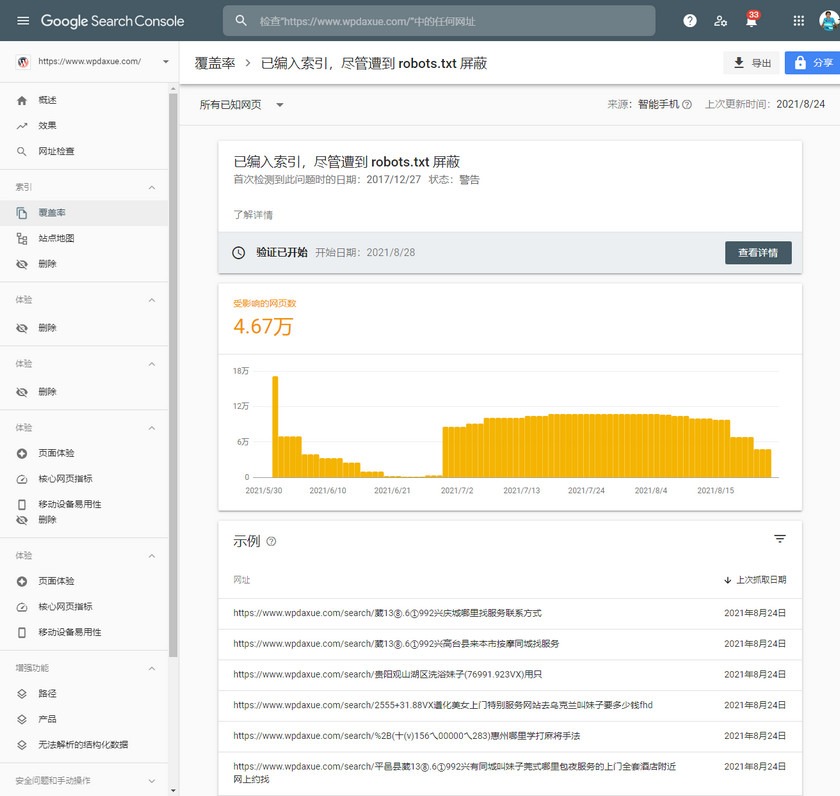The image size is (840, 796).
Task: Click the search magnifier icon
Action: (x=241, y=21)
